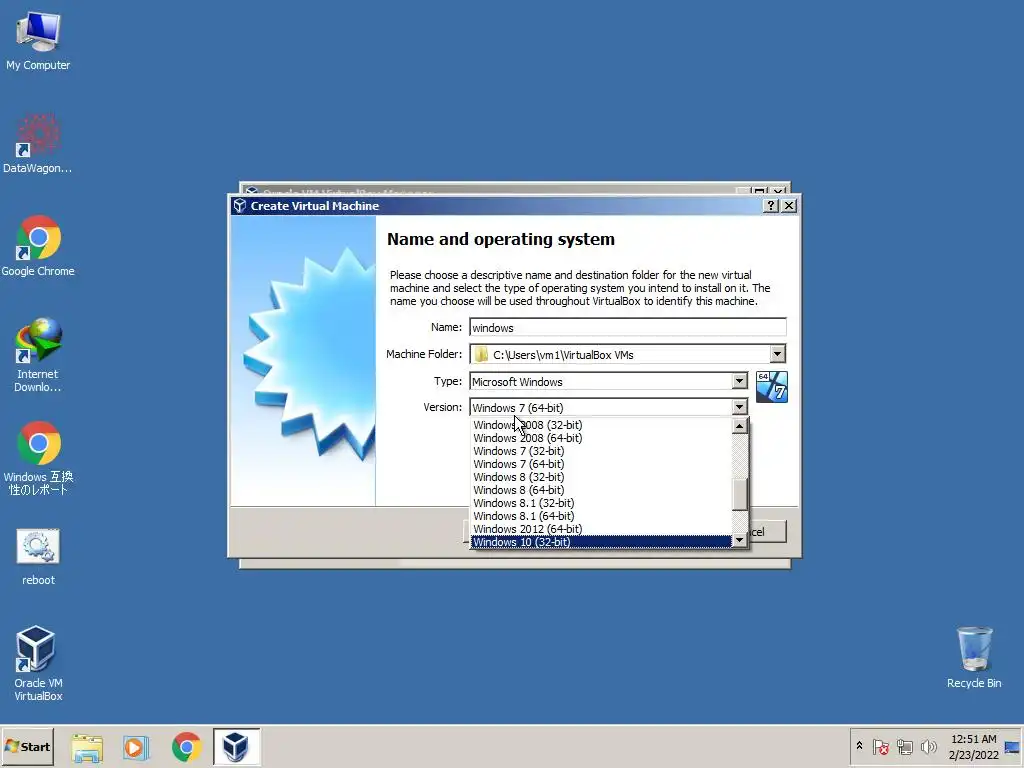Open the Type dropdown Microsoft Windows

click(x=608, y=381)
